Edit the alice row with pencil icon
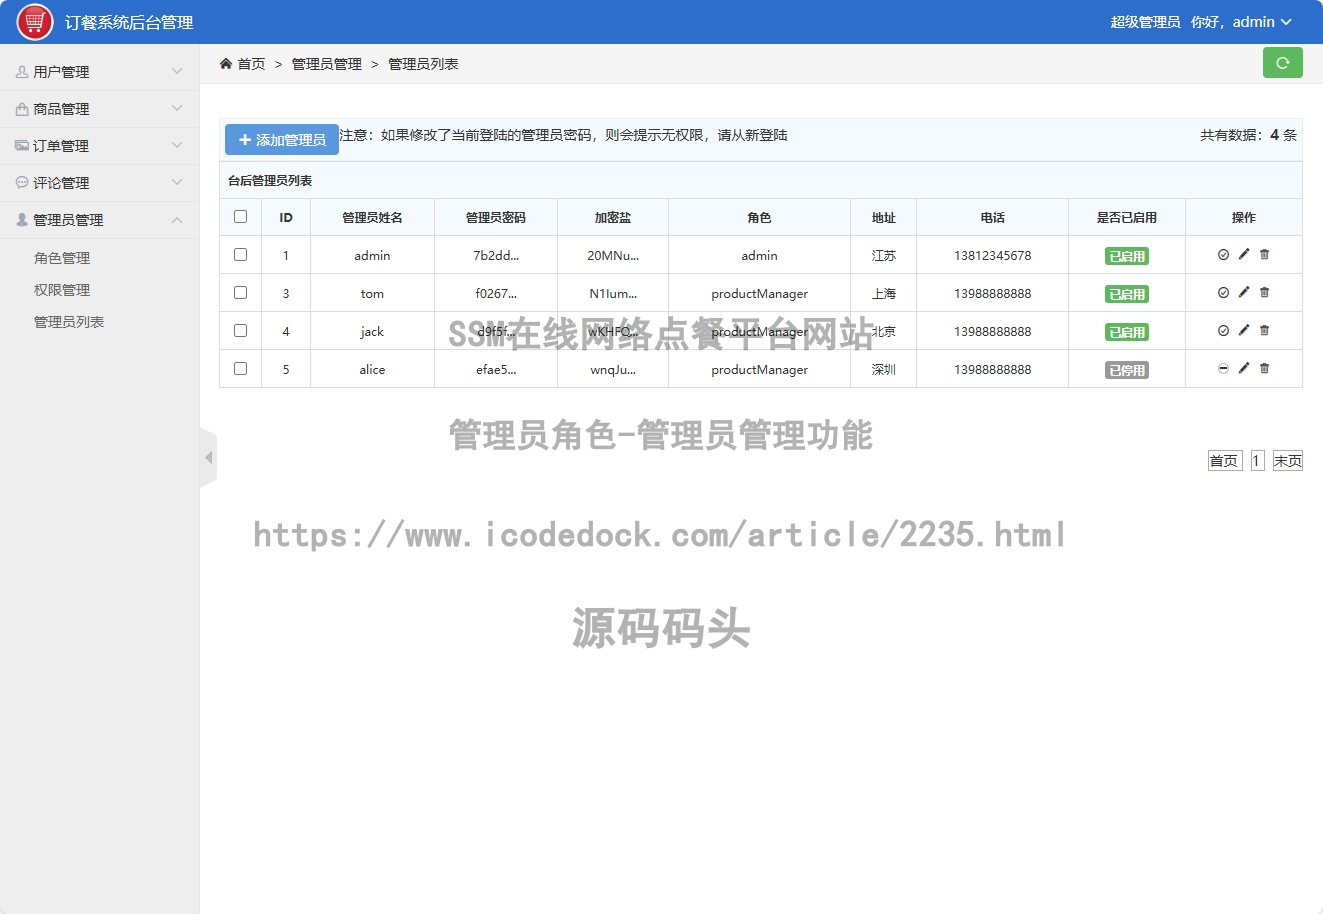Screen dimensions: 1323x914 (1244, 368)
